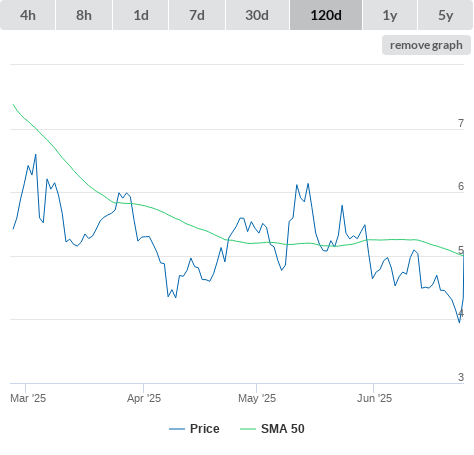Choose the 120d time range
The height and width of the screenshot is (455, 474).
coord(326,15)
